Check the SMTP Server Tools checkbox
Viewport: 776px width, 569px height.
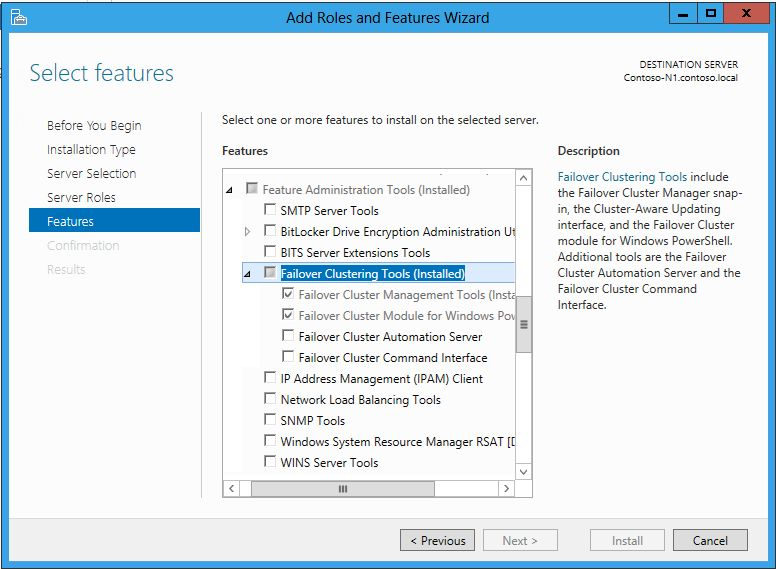[x=270, y=211]
